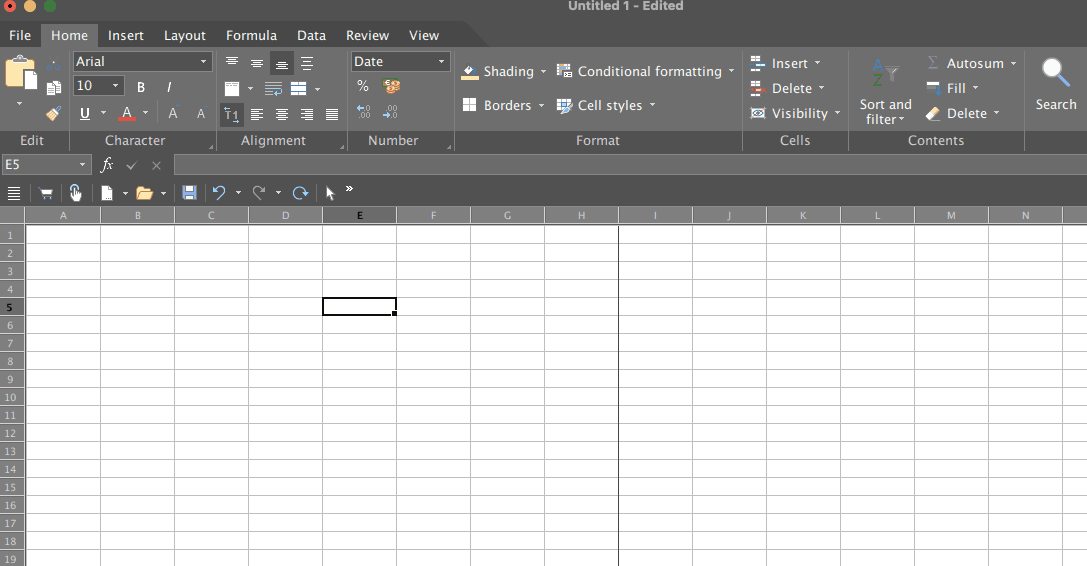Viewport: 1087px width, 566px height.
Task: Click the percent number format icon
Action: click(363, 87)
